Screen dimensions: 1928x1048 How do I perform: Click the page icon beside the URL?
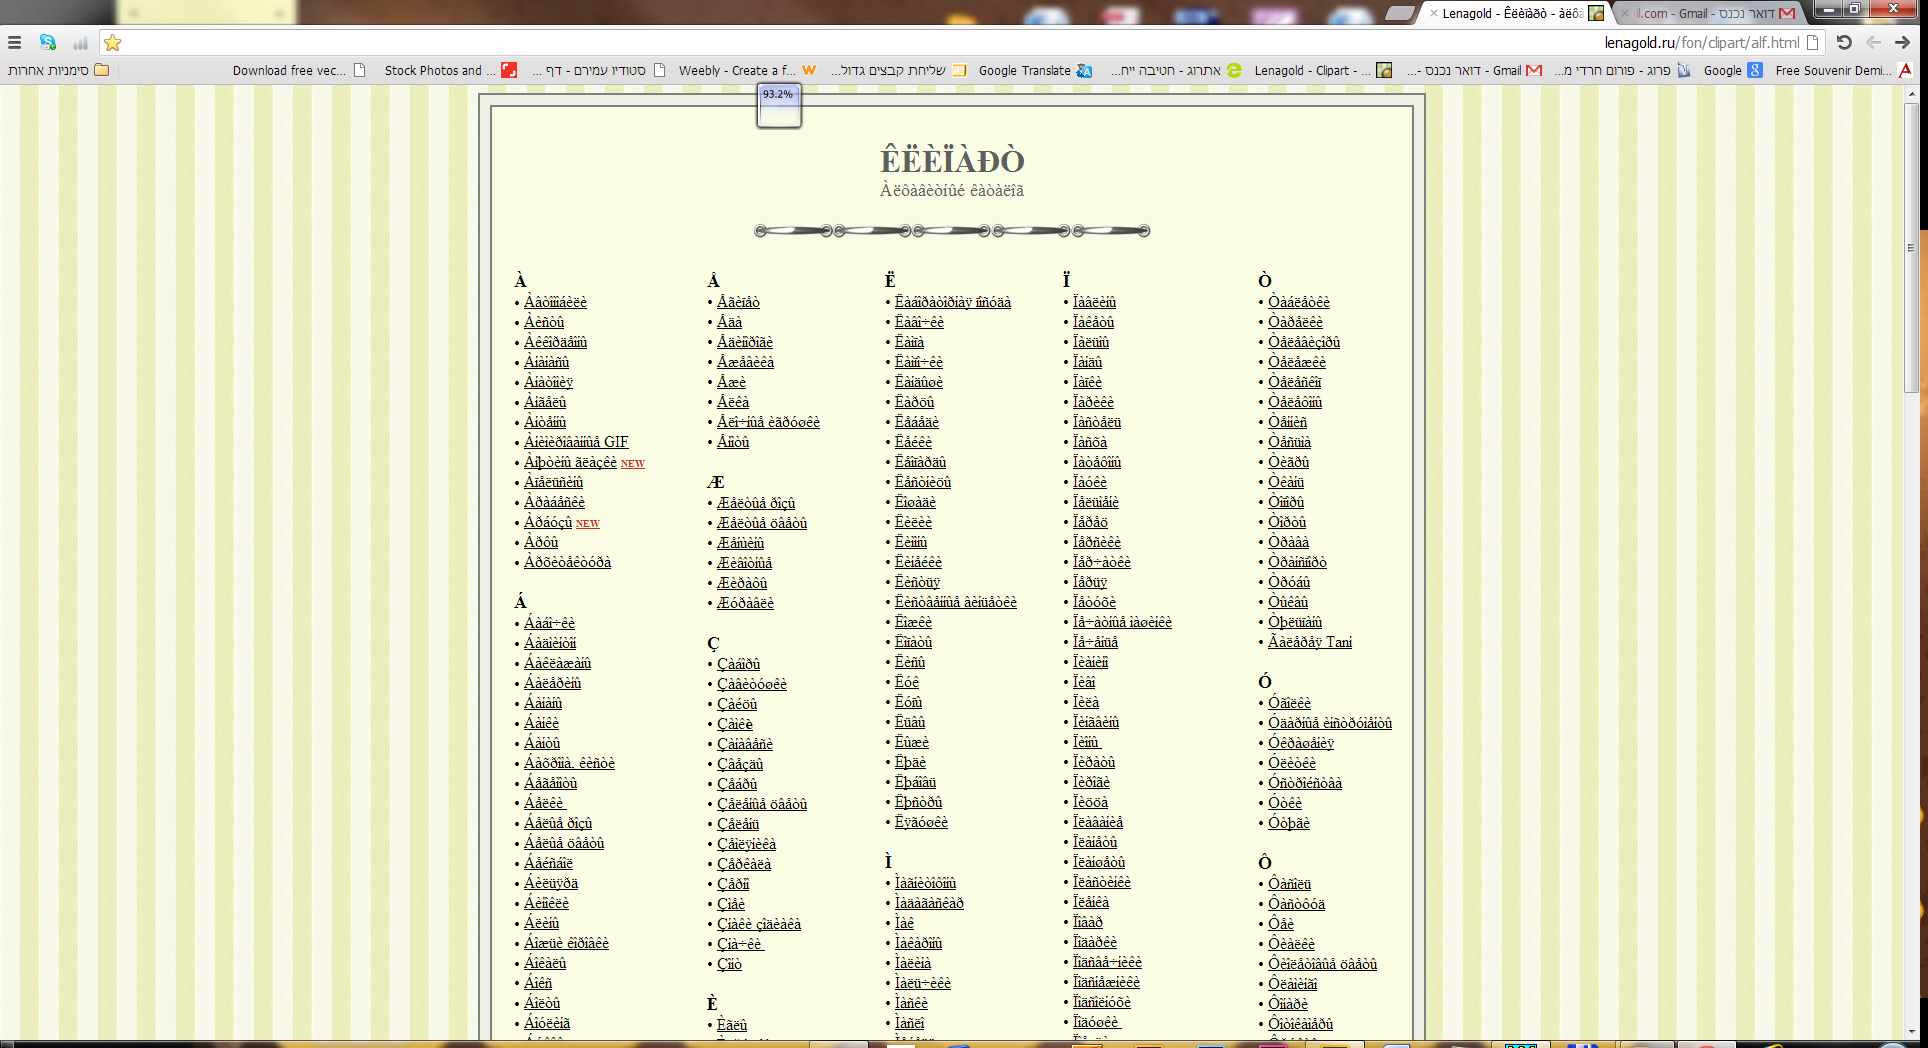1812,43
